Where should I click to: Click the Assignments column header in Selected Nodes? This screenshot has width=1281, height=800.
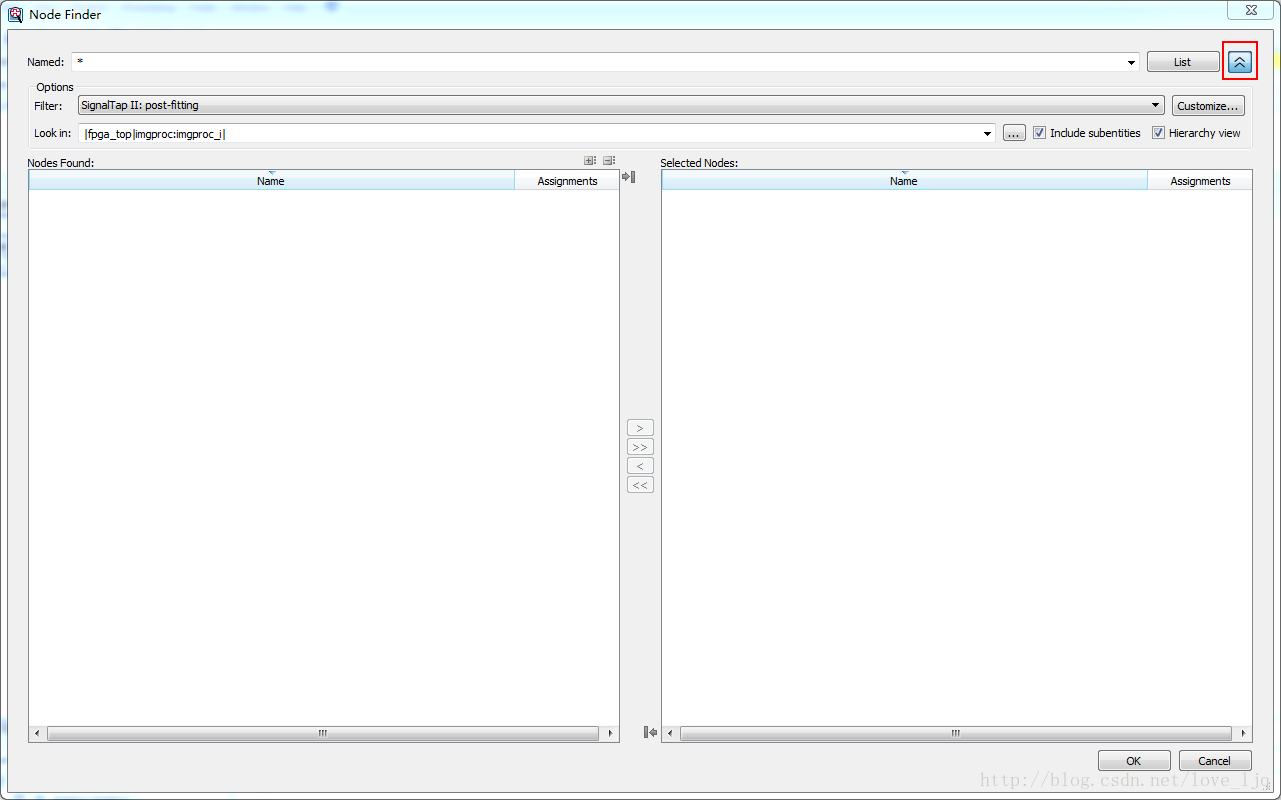pos(1200,181)
